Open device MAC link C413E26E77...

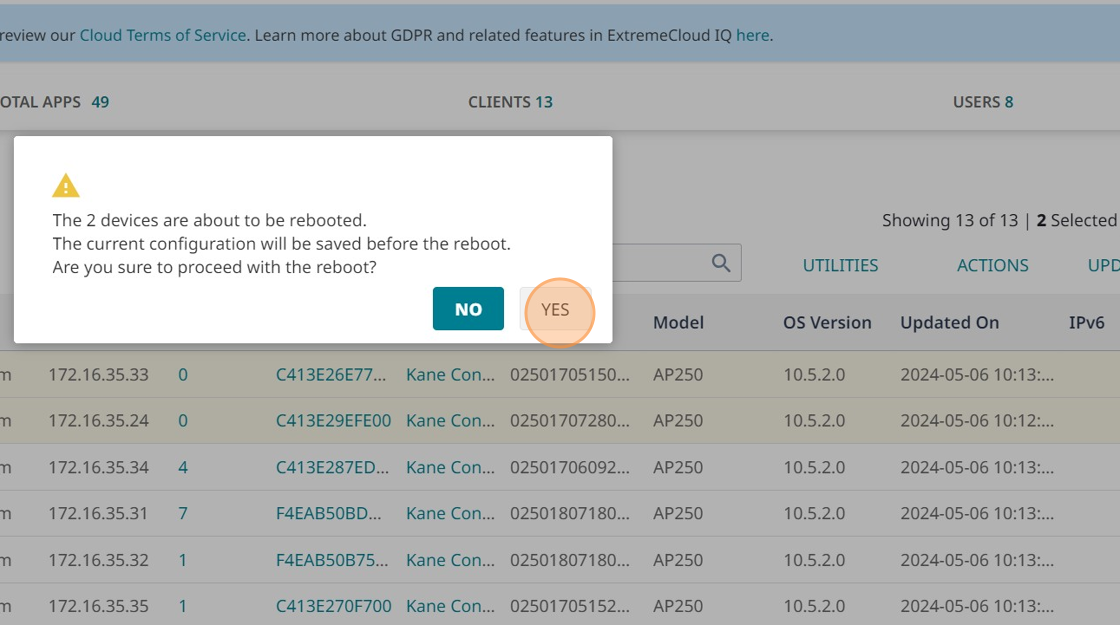[x=331, y=374]
